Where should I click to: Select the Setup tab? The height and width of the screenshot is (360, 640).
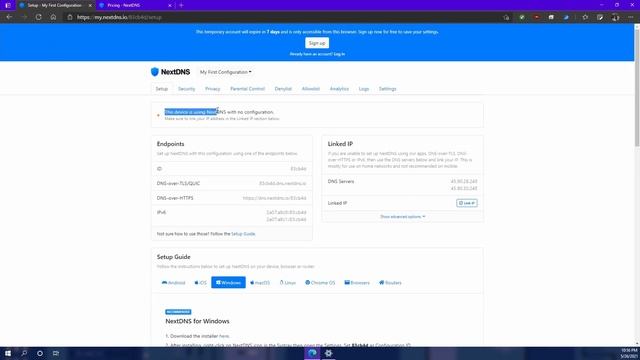pyautogui.click(x=162, y=89)
